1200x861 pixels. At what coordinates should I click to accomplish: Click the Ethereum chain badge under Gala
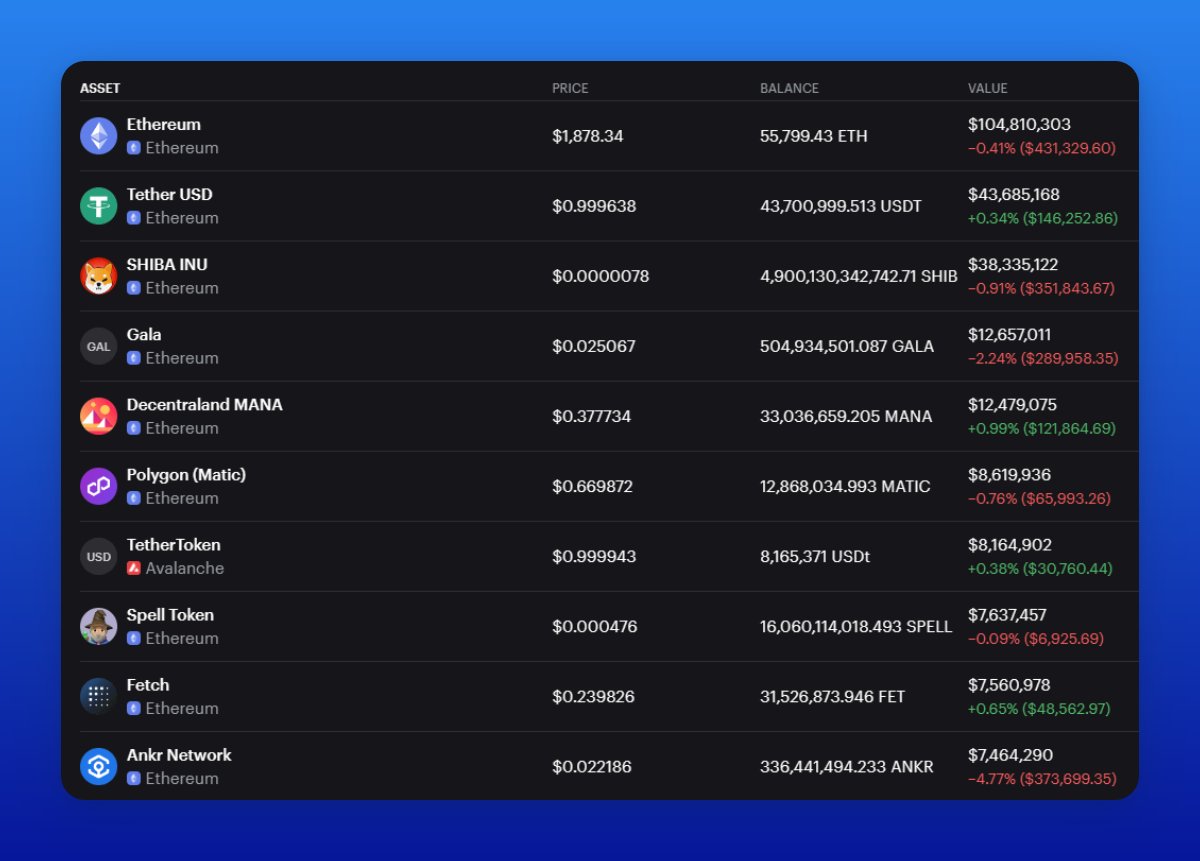pyautogui.click(x=134, y=358)
